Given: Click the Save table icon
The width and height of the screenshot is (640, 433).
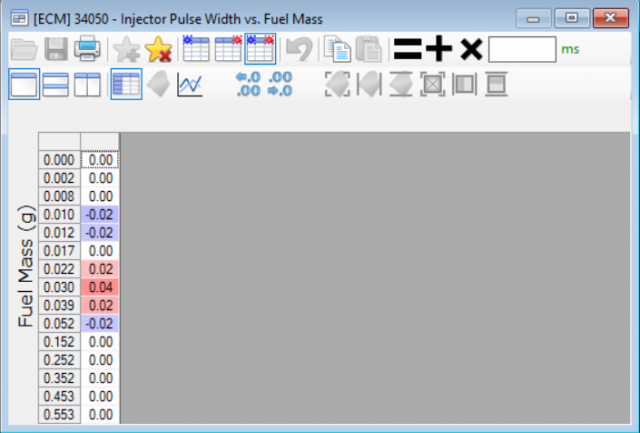Looking at the screenshot, I should 55,48.
